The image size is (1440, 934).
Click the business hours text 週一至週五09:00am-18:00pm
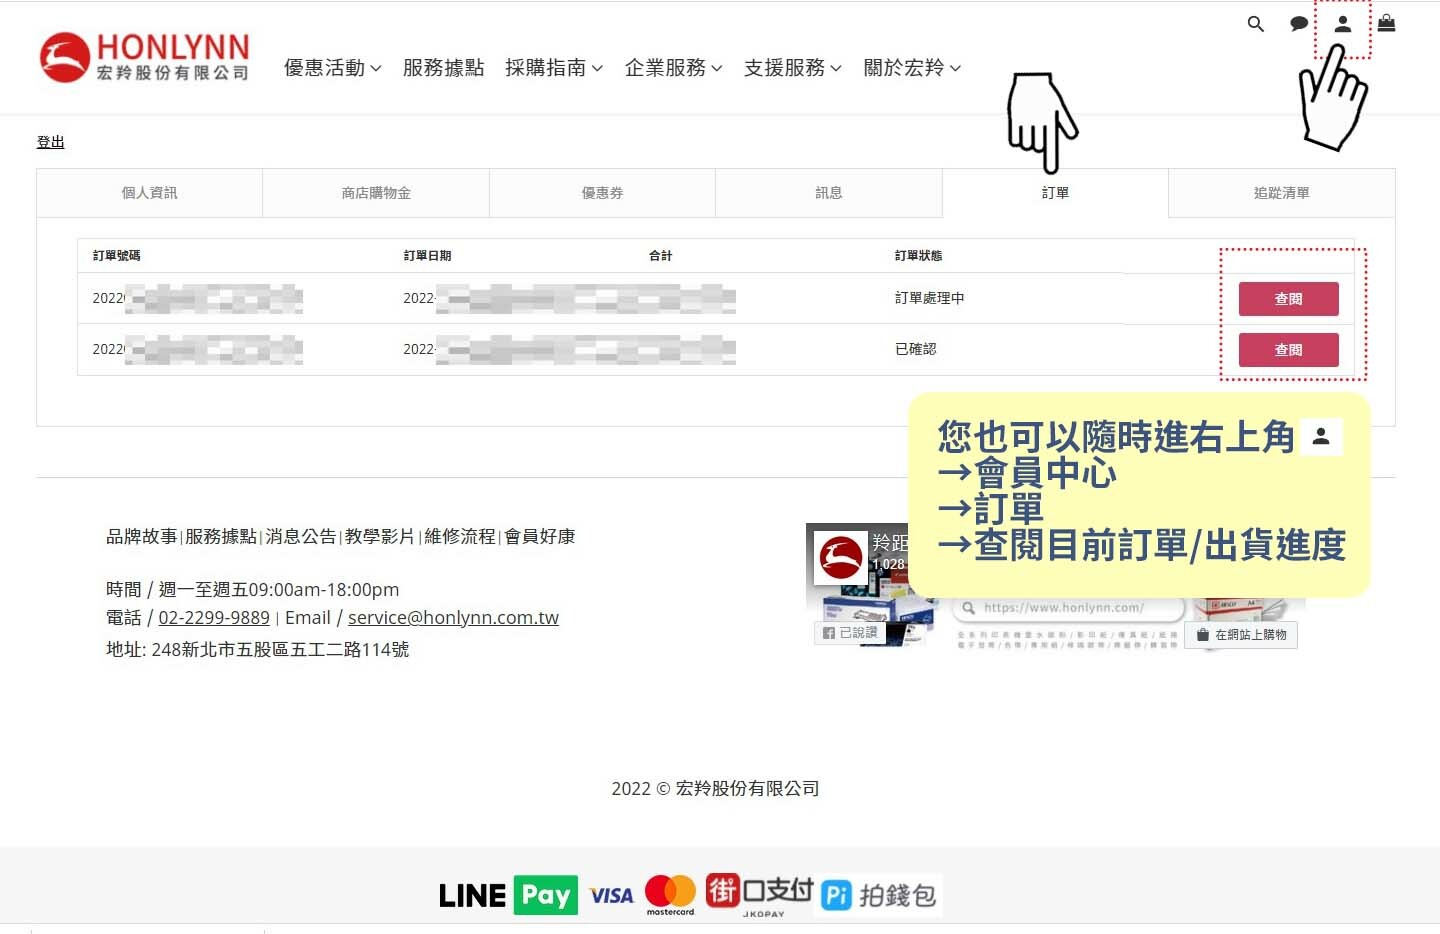[x=279, y=590]
